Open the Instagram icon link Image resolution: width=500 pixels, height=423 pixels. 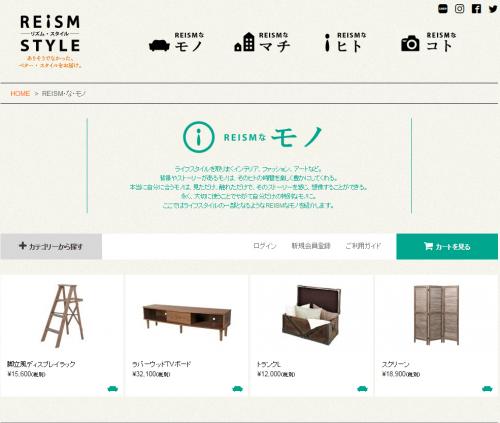[x=459, y=9]
